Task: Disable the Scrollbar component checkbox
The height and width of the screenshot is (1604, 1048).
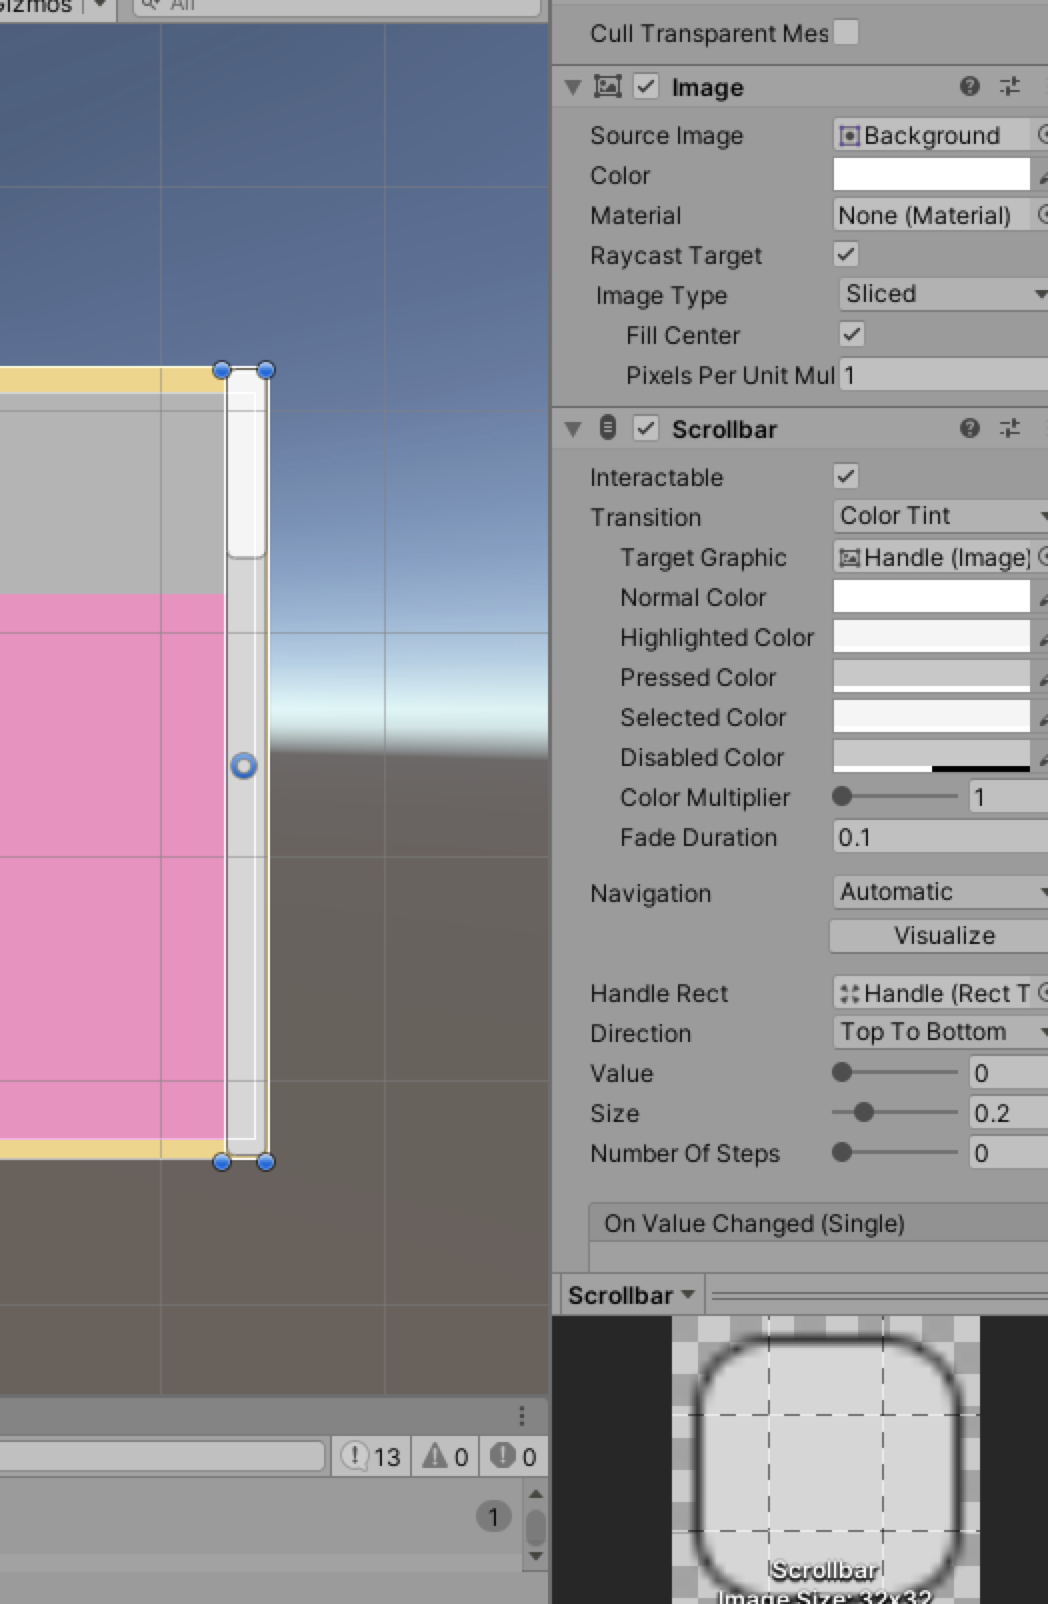Action: point(646,428)
